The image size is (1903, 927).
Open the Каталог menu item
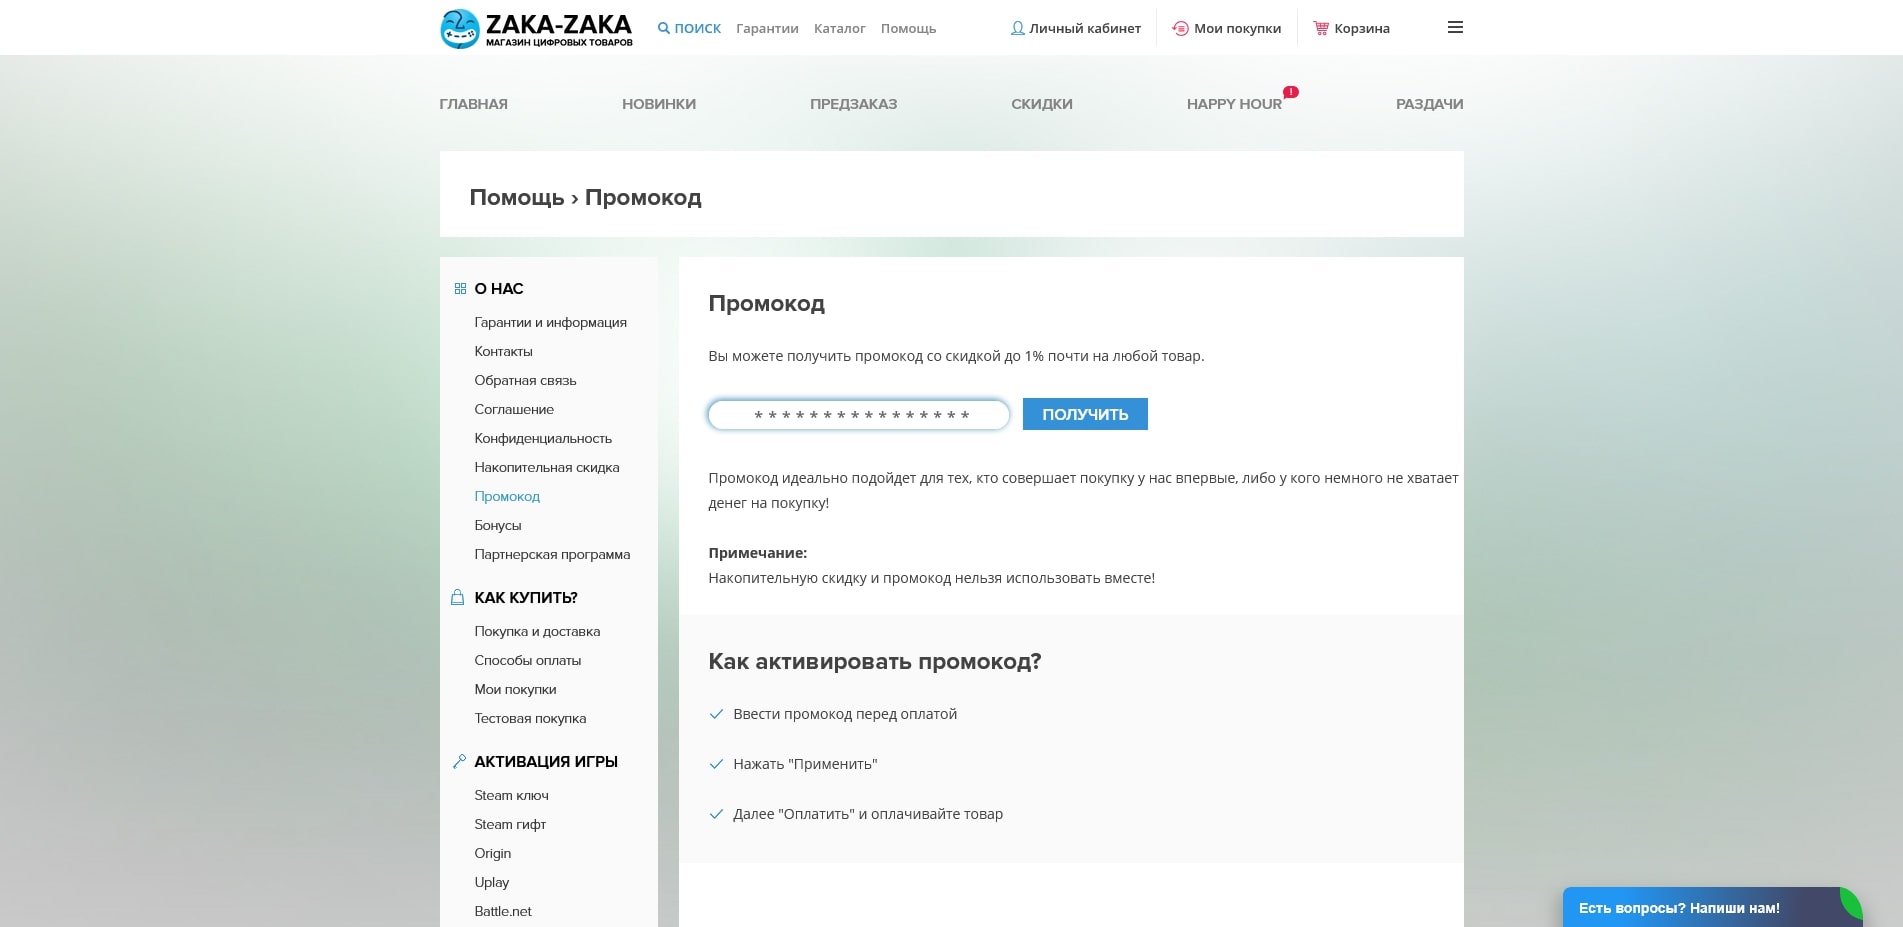tap(840, 28)
